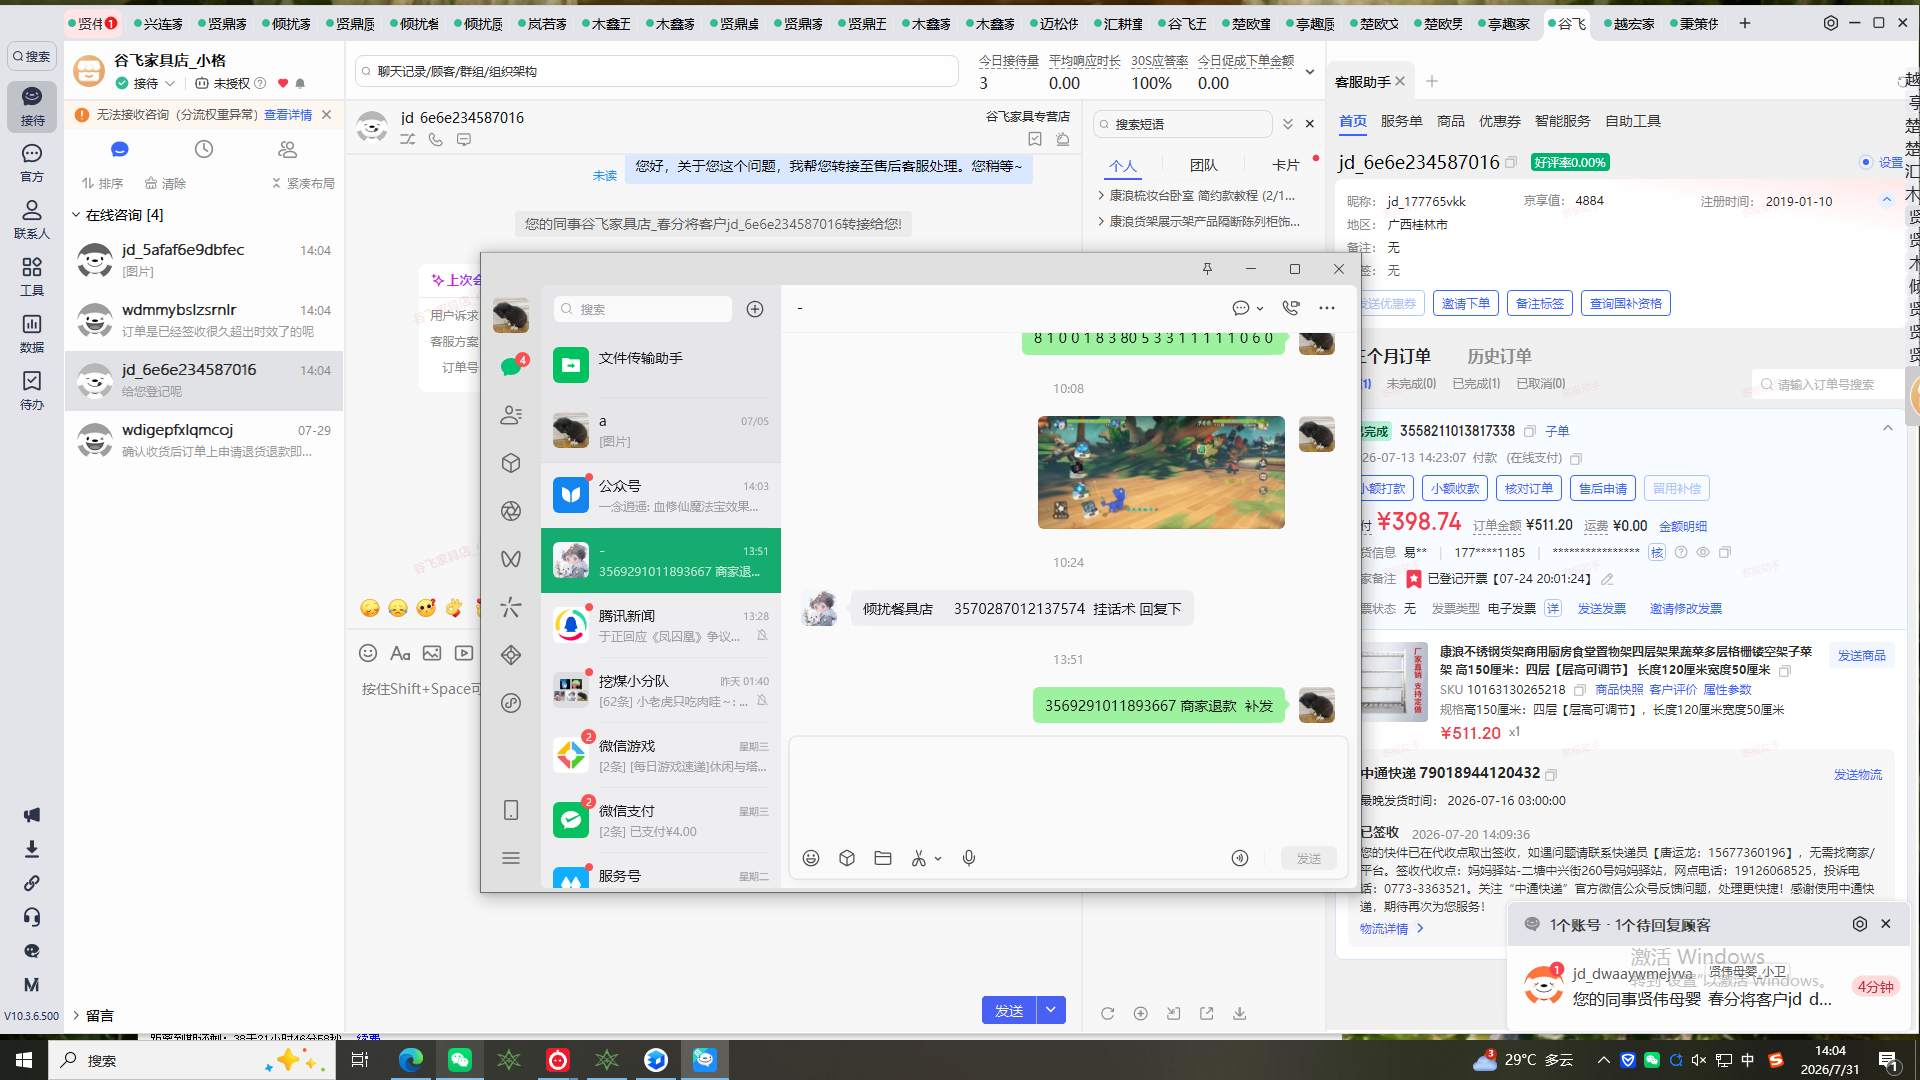Expand the 康浪梳妆台卧室 phrase group
This screenshot has height=1080, width=1920.
(1101, 195)
